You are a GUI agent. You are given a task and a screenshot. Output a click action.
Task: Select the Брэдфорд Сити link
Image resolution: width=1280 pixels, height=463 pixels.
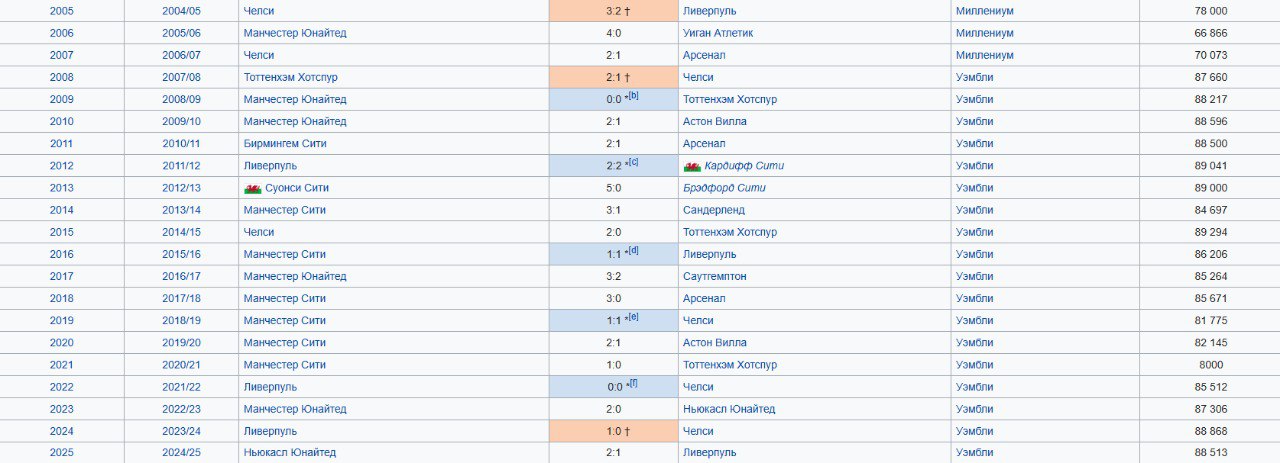724,188
